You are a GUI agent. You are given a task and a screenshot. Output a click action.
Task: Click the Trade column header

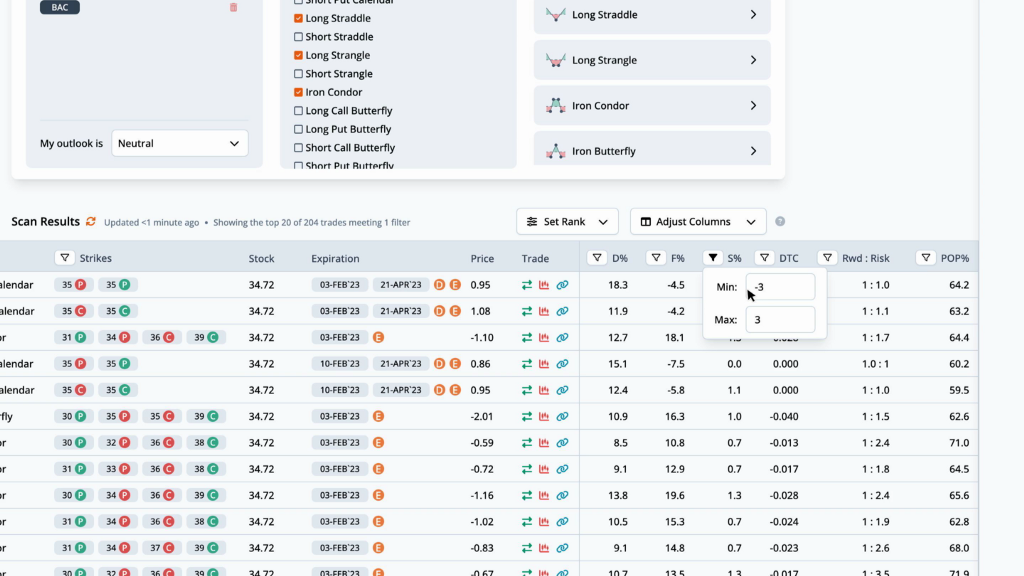click(535, 258)
